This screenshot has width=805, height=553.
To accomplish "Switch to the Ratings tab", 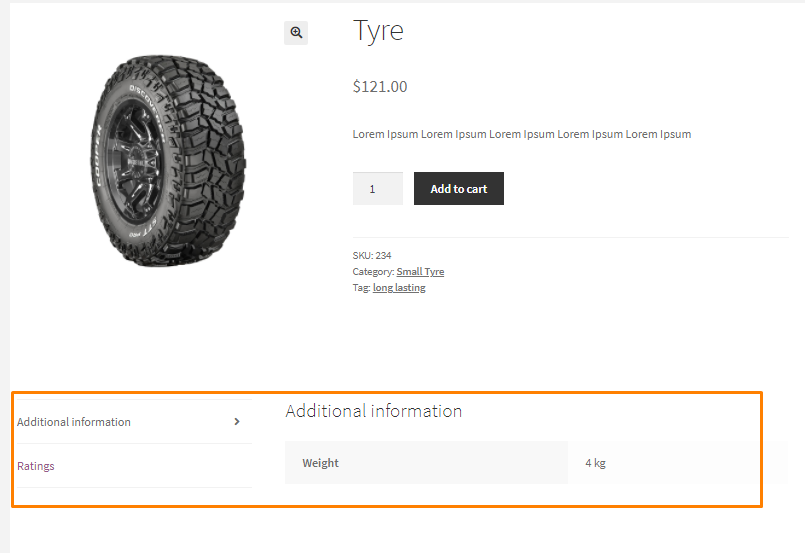I will pyautogui.click(x=35, y=466).
